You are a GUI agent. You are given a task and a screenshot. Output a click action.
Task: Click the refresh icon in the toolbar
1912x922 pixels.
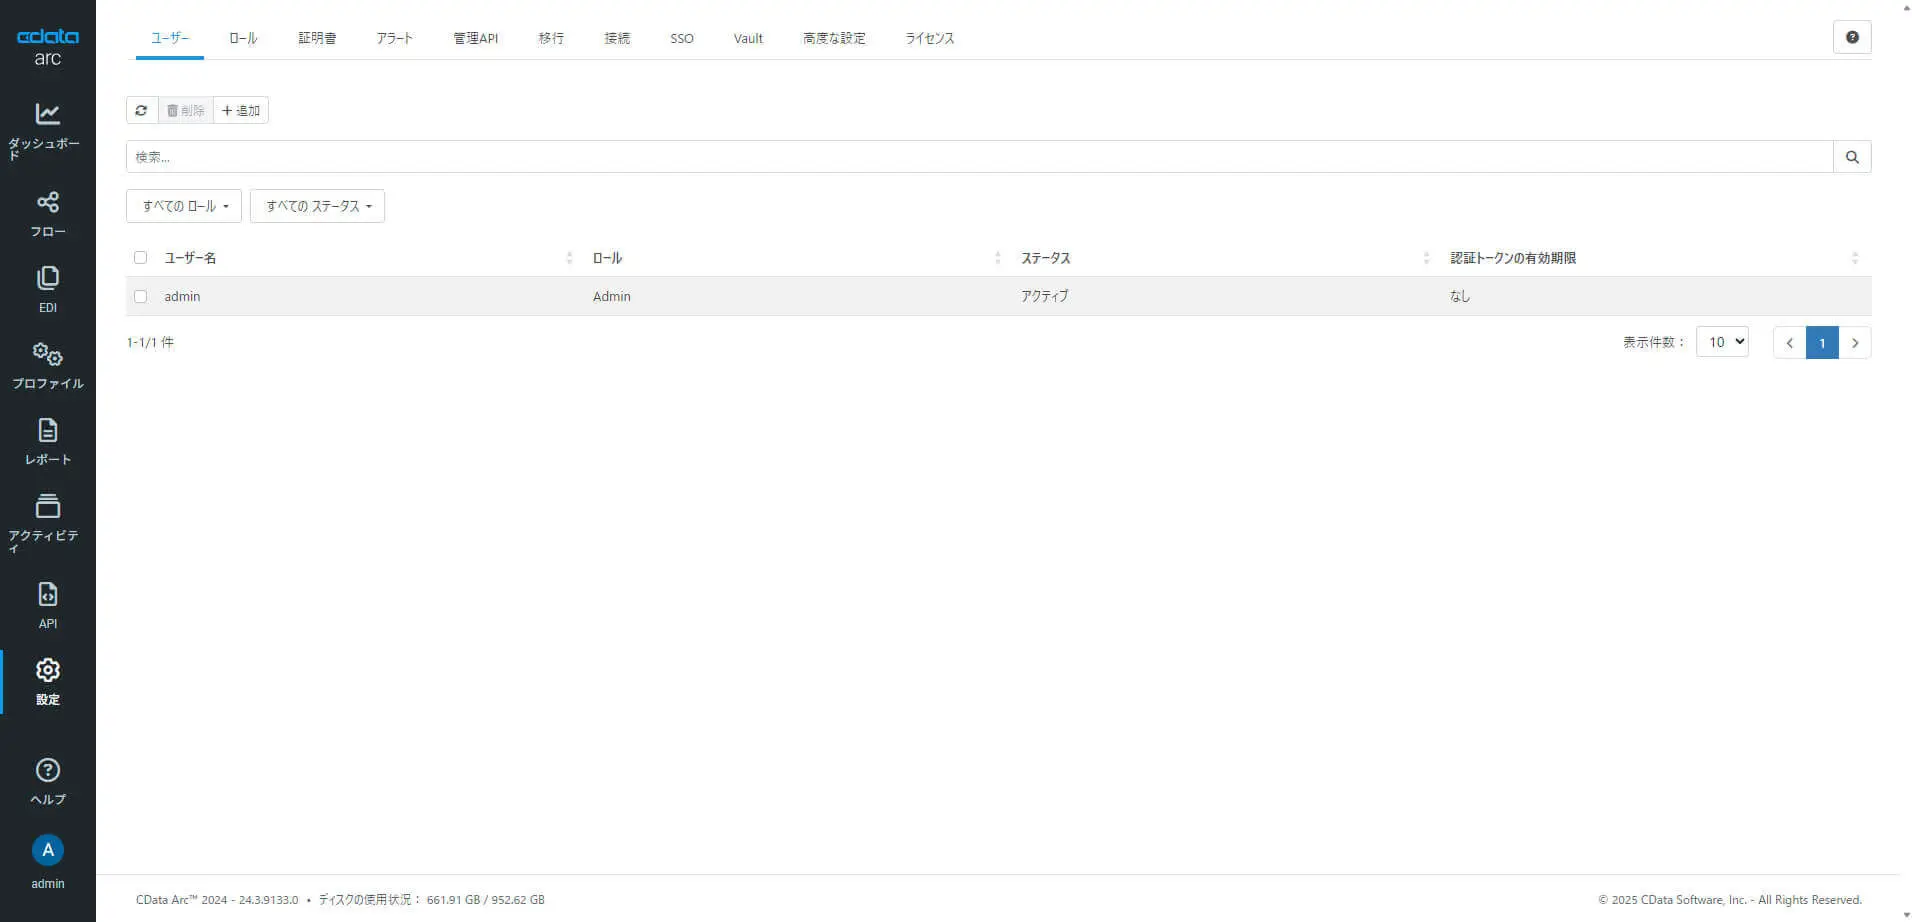tap(142, 110)
